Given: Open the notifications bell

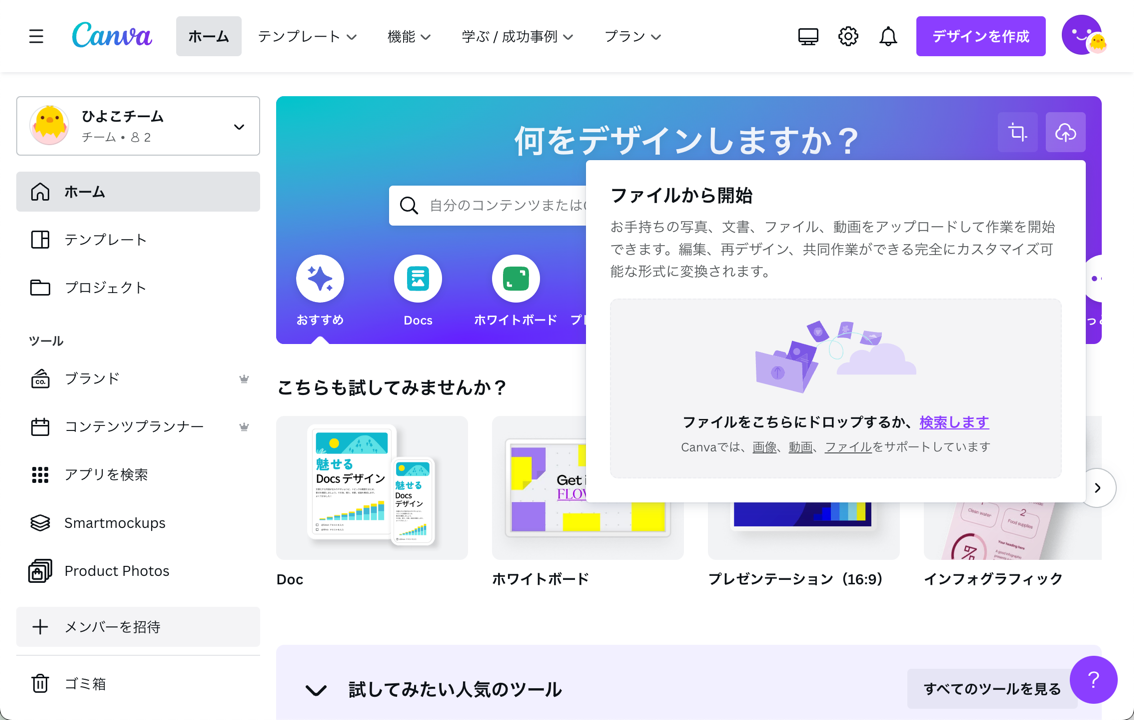Looking at the screenshot, I should point(888,36).
